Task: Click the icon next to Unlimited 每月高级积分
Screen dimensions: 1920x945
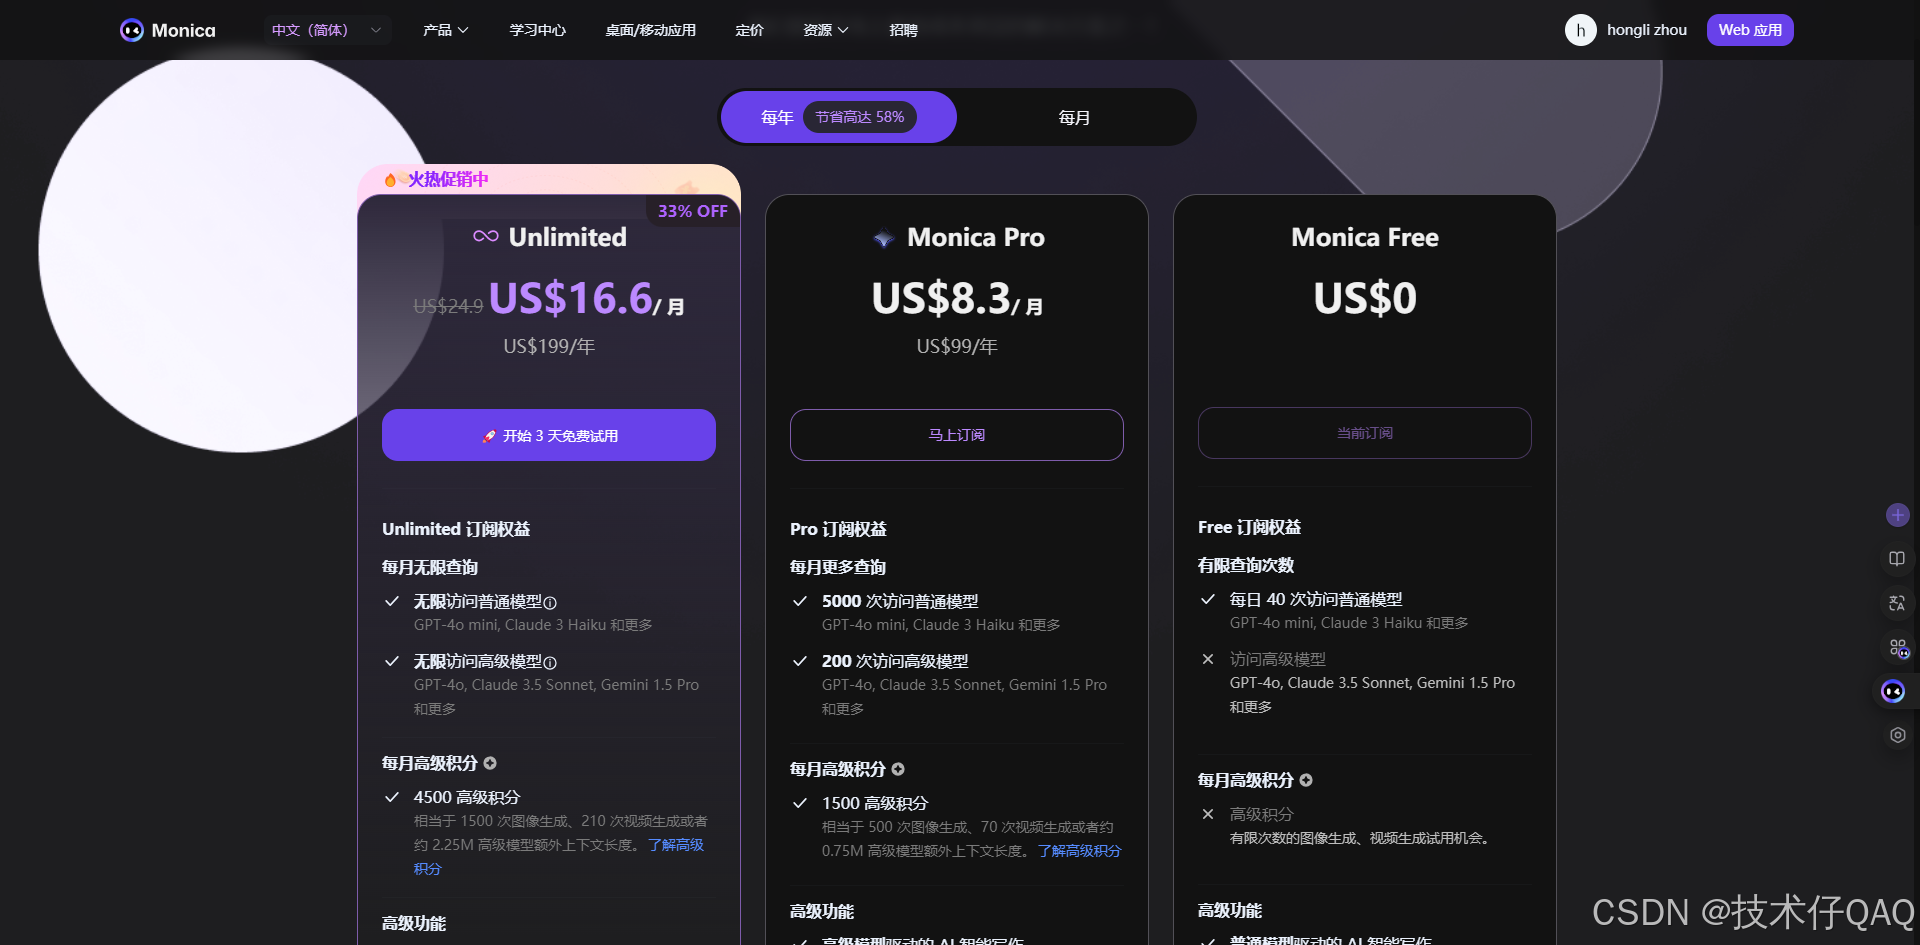Action: [490, 763]
